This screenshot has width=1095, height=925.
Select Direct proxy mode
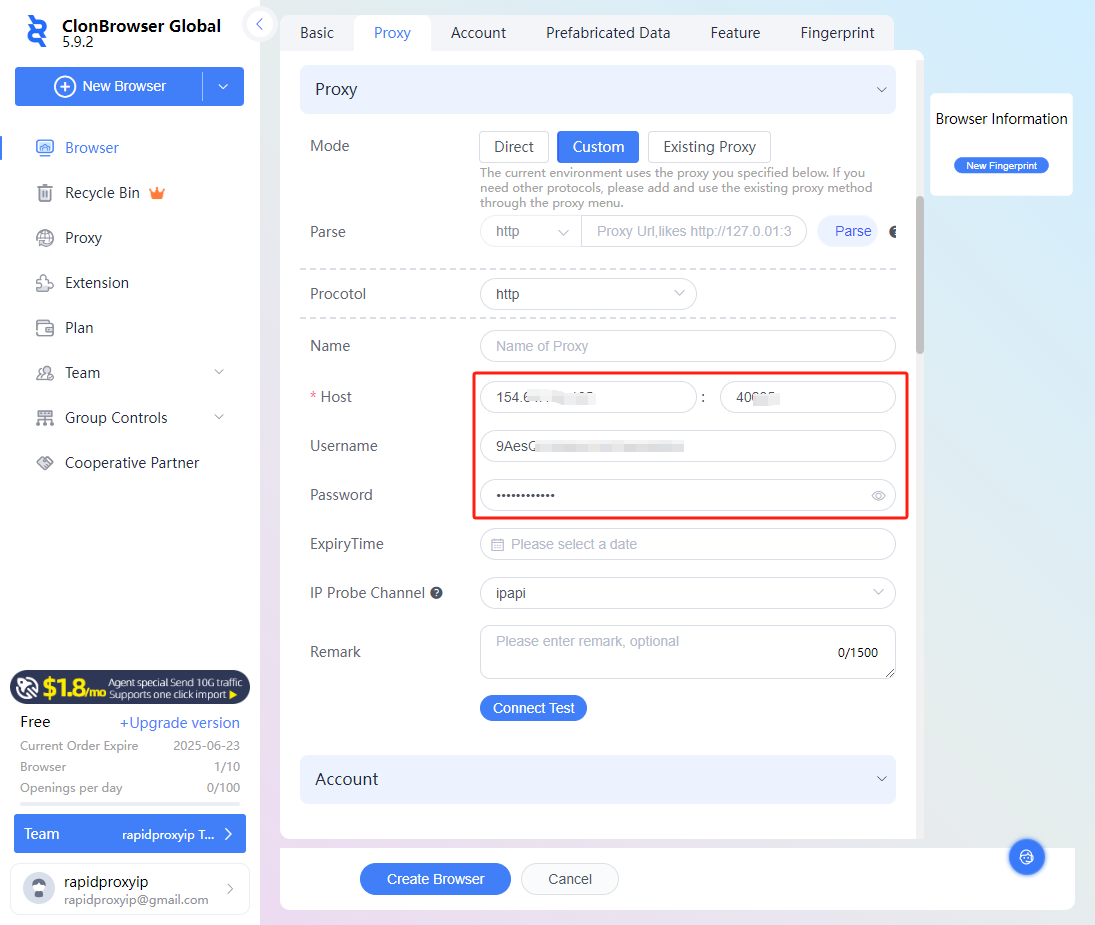[514, 147]
